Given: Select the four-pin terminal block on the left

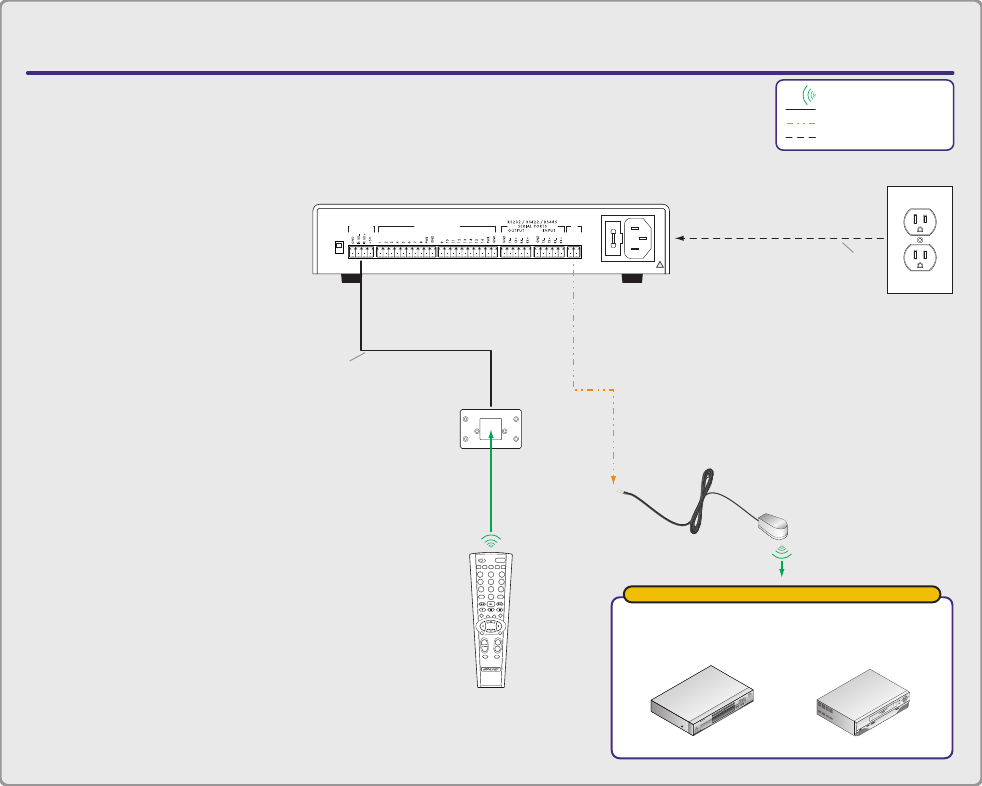Looking at the screenshot, I should point(361,252).
